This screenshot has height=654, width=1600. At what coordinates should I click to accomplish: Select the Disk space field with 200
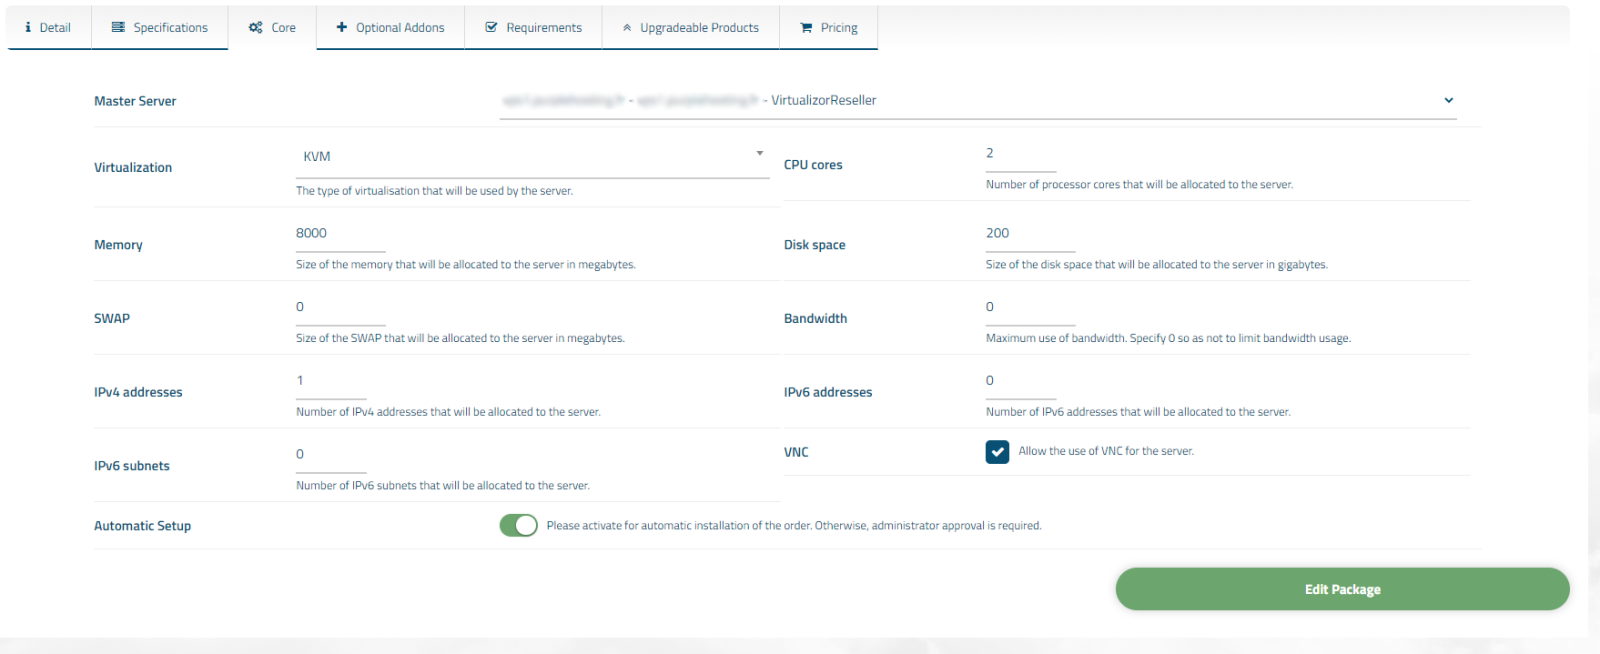coord(1030,234)
